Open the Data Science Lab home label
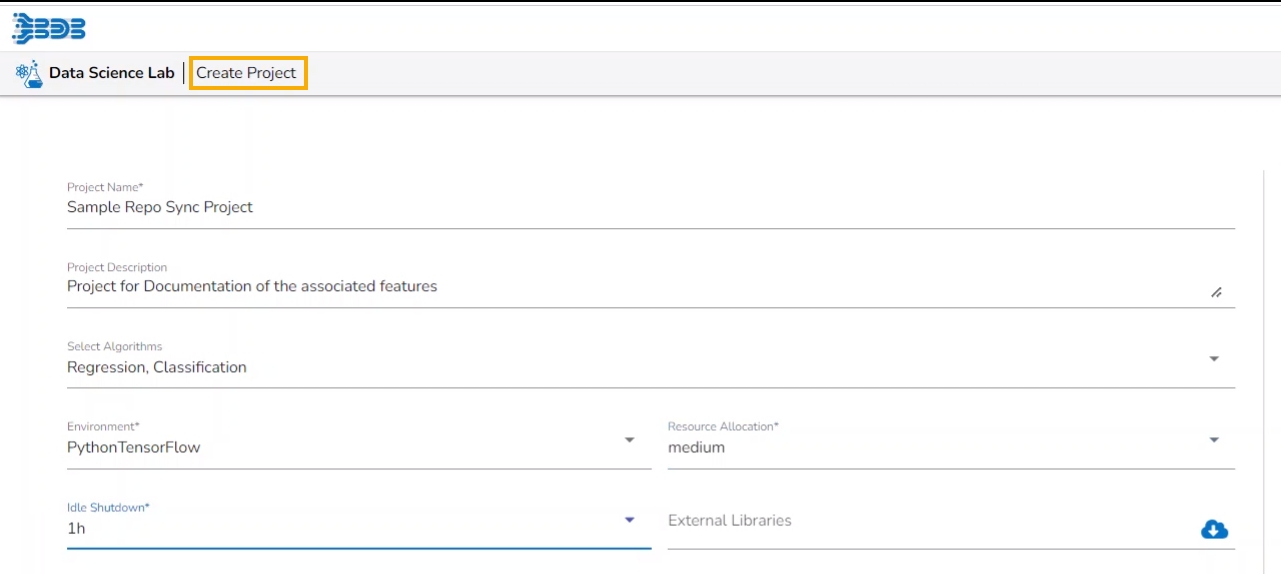This screenshot has height=574, width=1281. coord(111,73)
